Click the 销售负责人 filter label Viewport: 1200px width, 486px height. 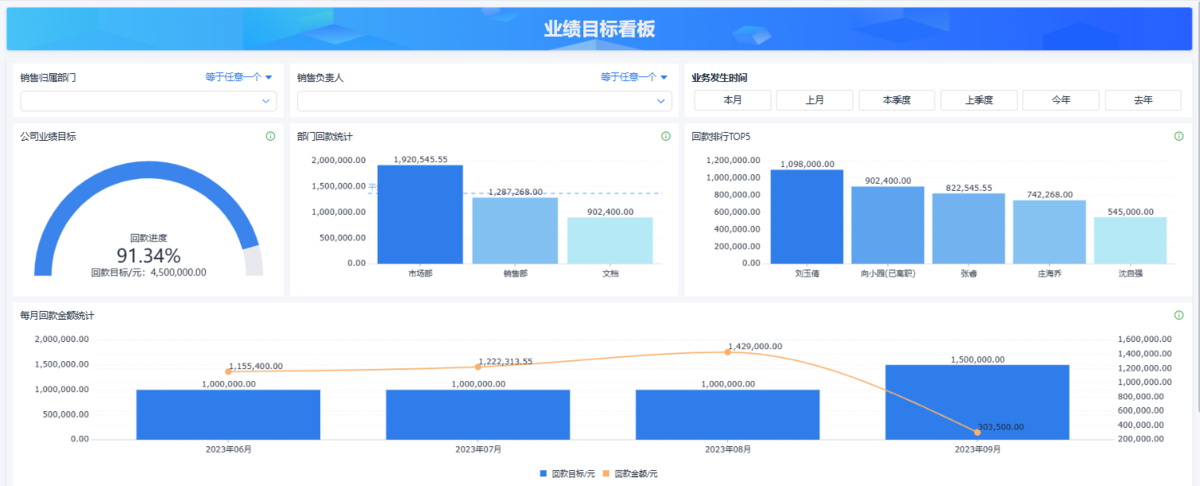point(320,77)
